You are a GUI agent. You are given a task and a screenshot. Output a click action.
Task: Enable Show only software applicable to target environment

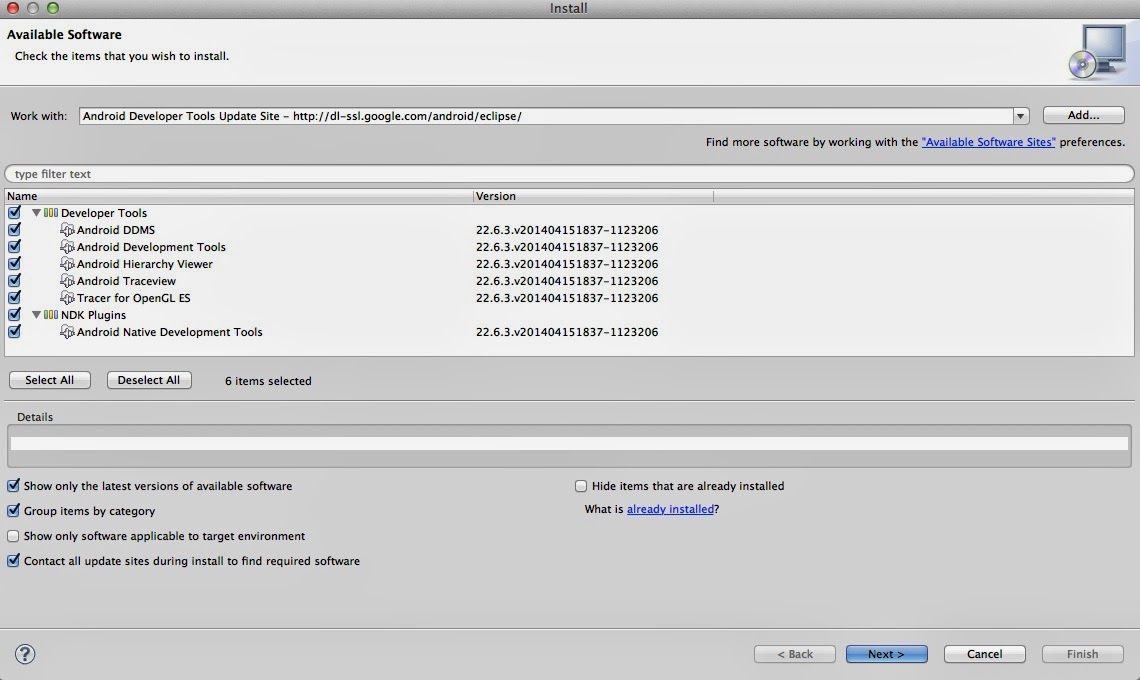13,536
